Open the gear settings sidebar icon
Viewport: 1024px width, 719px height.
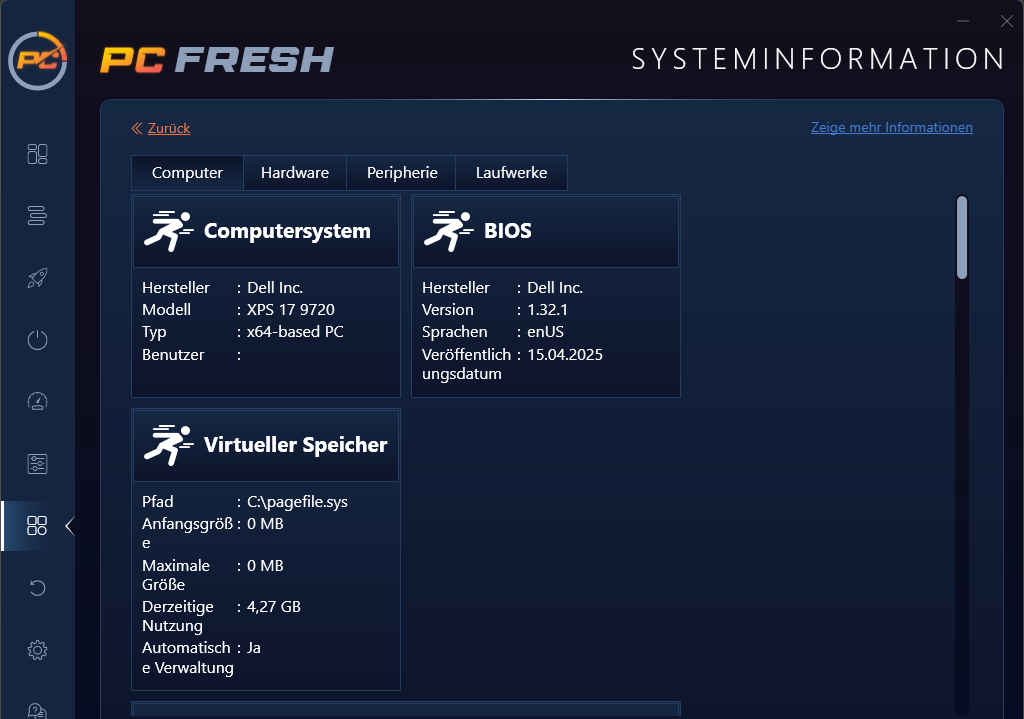click(37, 650)
